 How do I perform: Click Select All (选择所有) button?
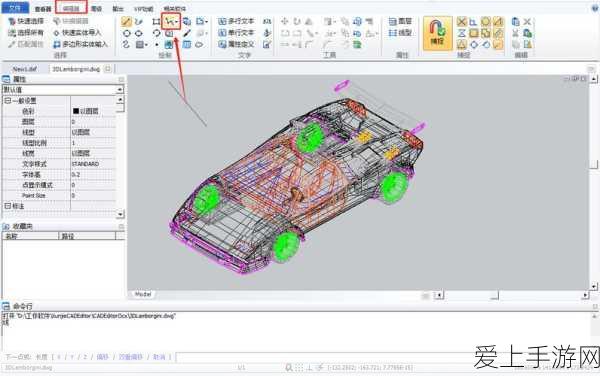pos(26,33)
